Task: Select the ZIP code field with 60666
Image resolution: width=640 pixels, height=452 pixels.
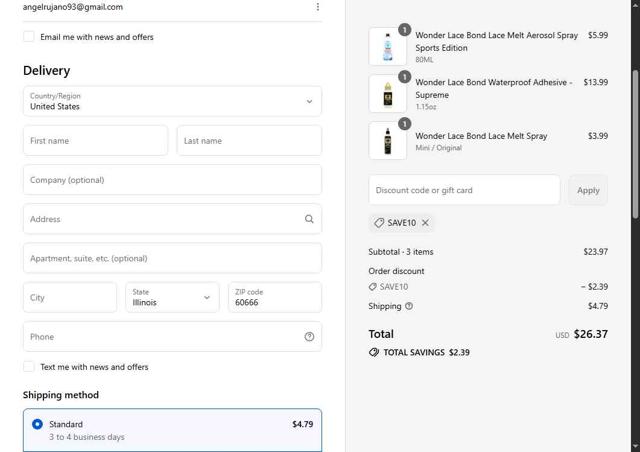Action: (275, 297)
